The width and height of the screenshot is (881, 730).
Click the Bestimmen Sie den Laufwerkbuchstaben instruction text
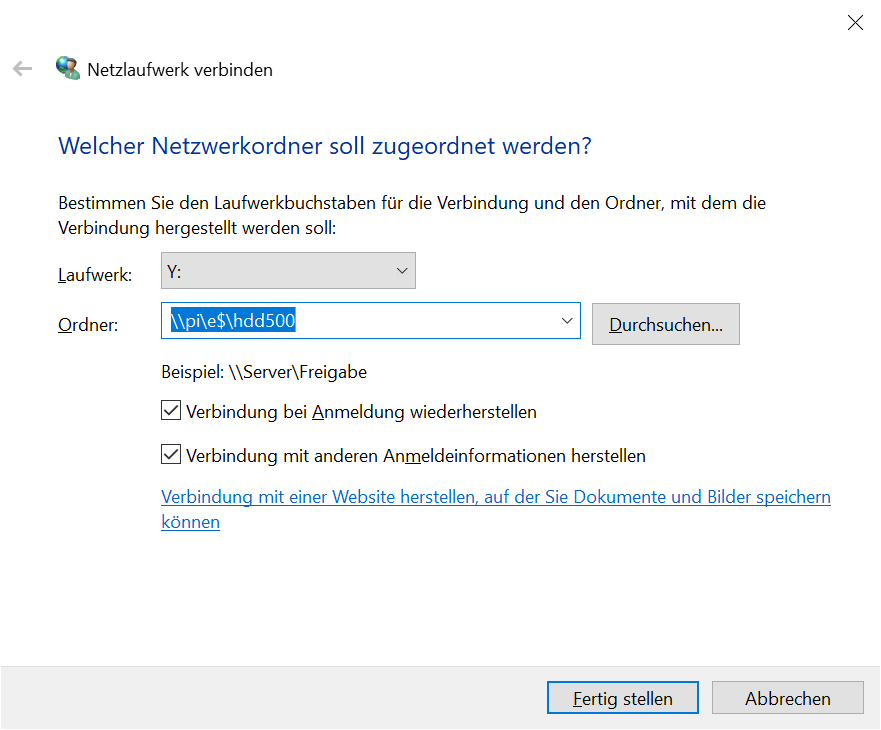point(412,215)
